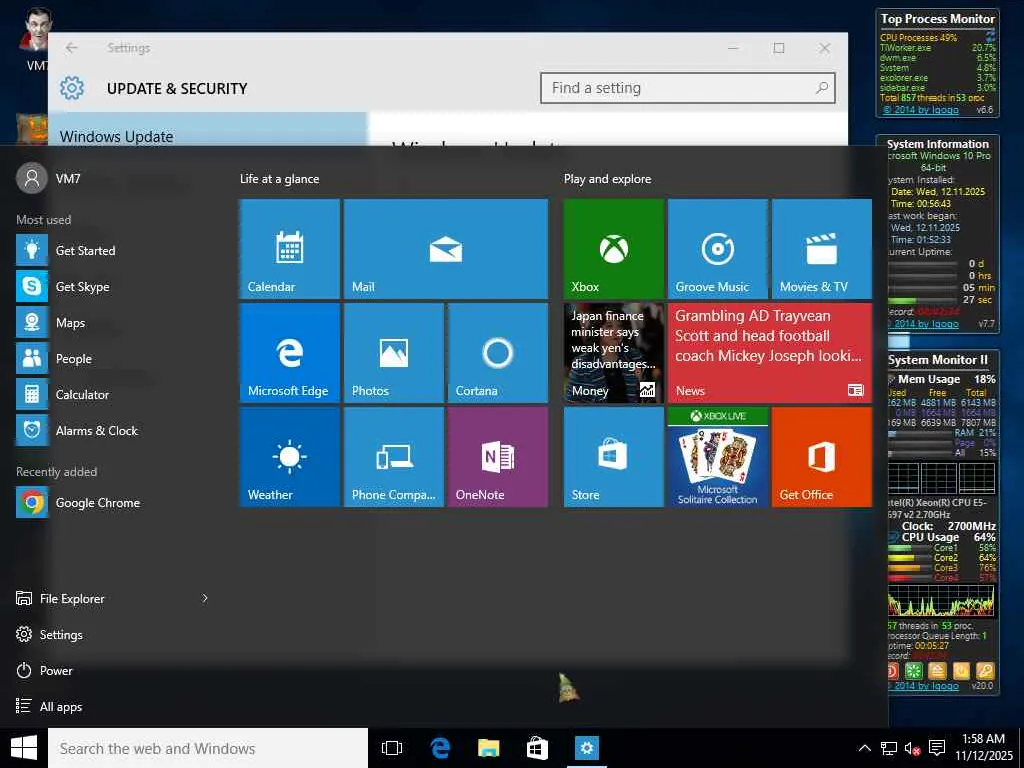1024x768 pixels.
Task: Click the key icon in System Monitor II
Action: (x=985, y=671)
